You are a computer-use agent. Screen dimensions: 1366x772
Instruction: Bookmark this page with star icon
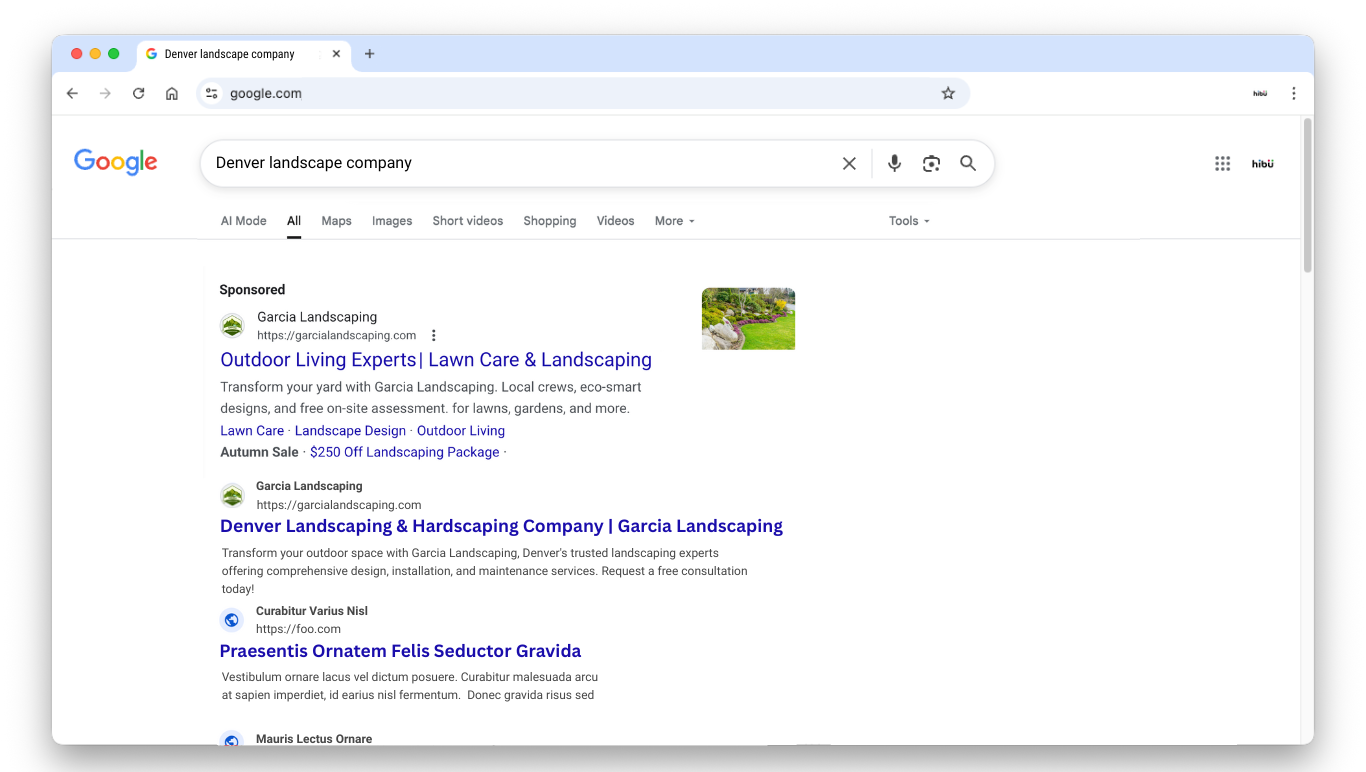(948, 93)
